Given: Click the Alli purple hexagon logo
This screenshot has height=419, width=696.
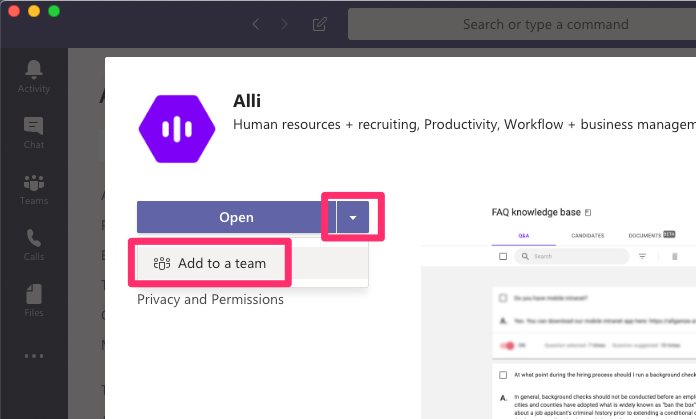Looking at the screenshot, I should pos(177,129).
